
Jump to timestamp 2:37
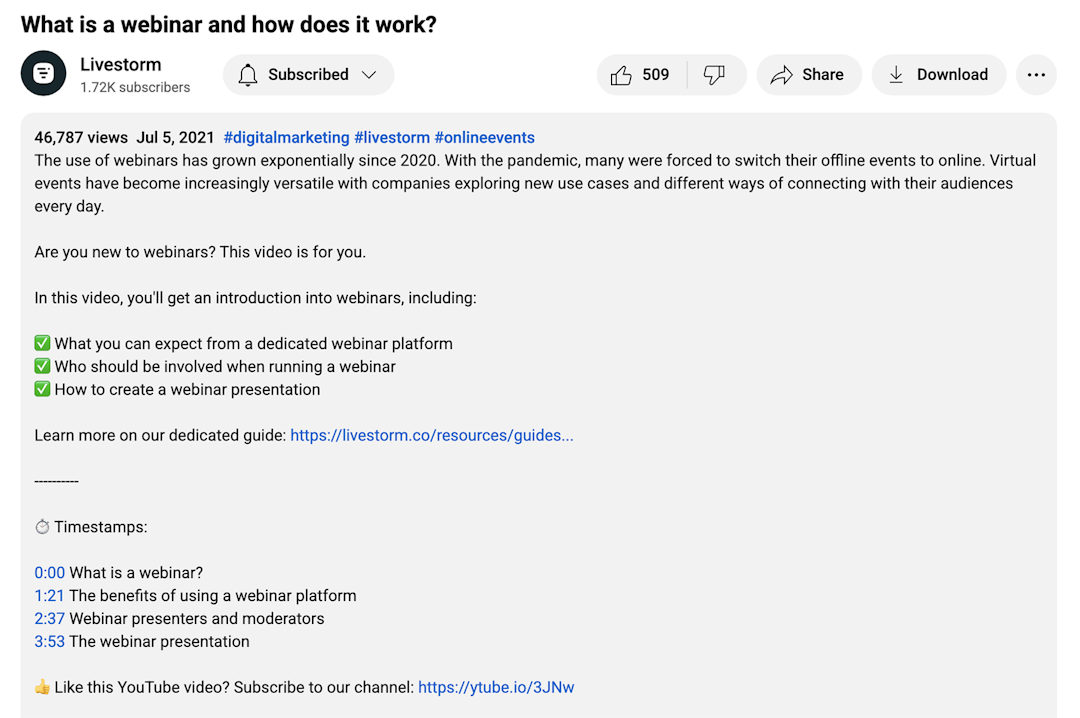(50, 618)
